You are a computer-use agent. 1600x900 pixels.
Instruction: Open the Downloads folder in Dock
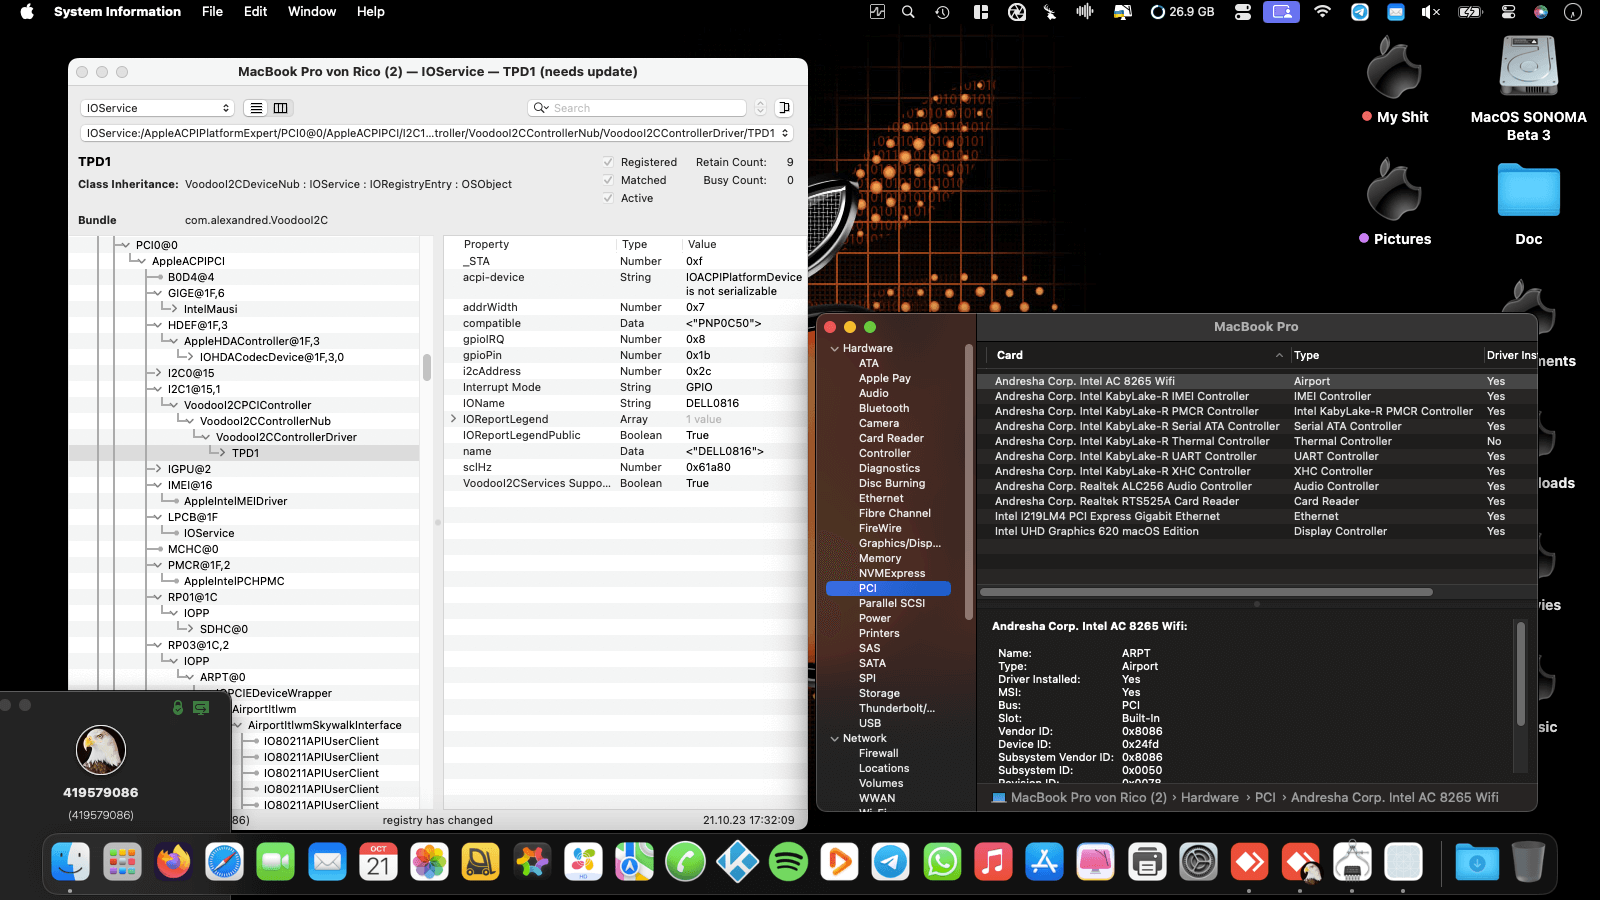click(x=1477, y=862)
